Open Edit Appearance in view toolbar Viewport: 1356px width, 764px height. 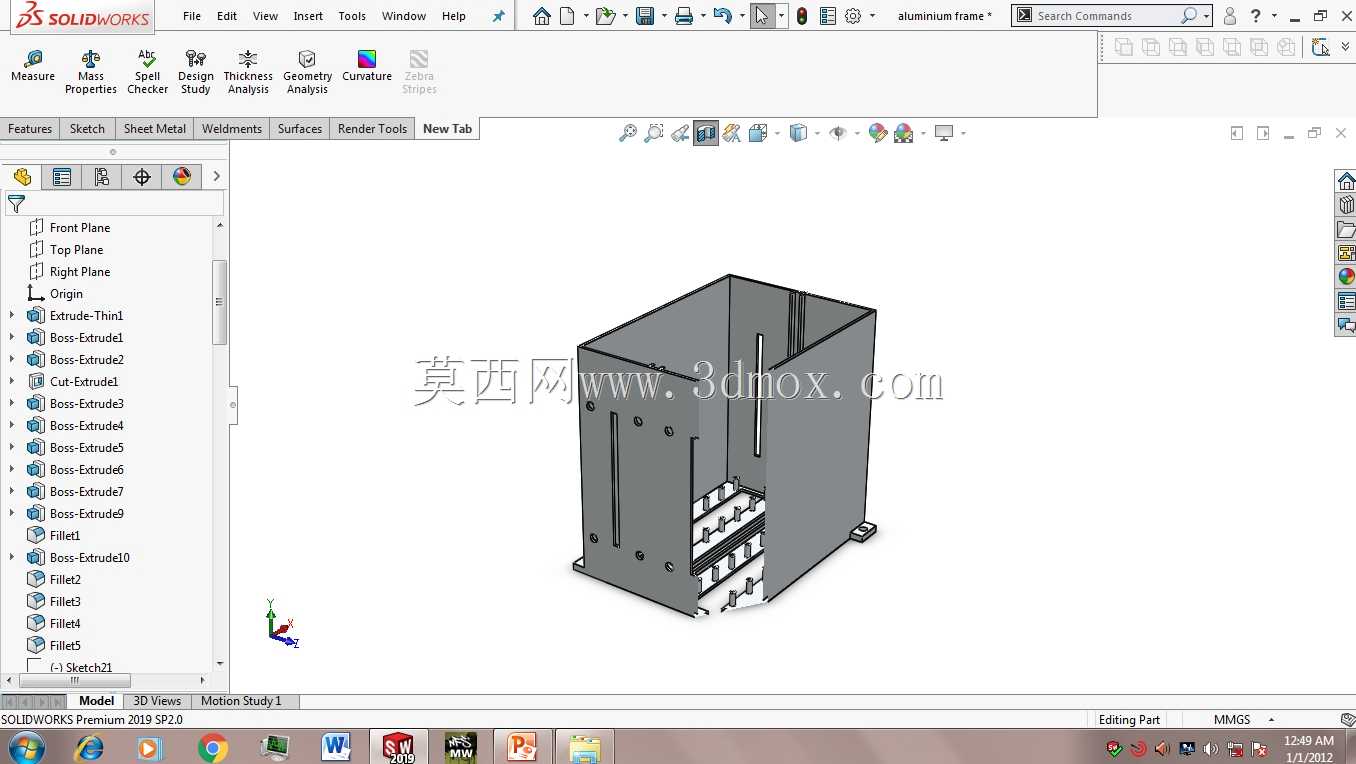[x=877, y=133]
